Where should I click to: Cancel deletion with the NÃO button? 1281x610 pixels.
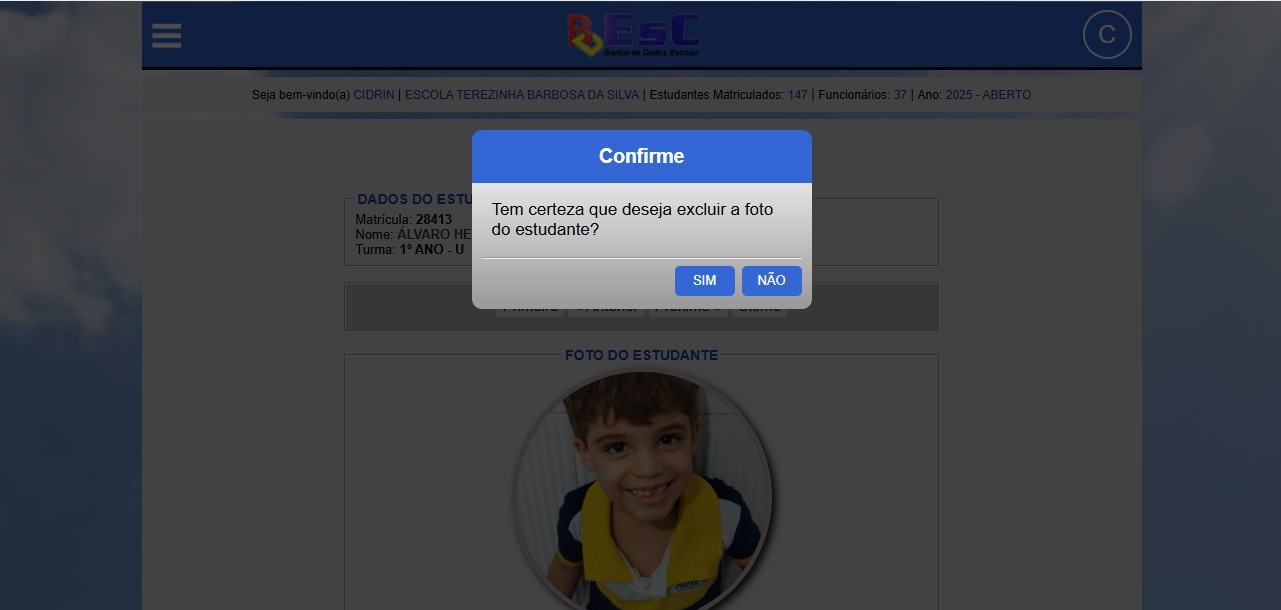coord(772,281)
